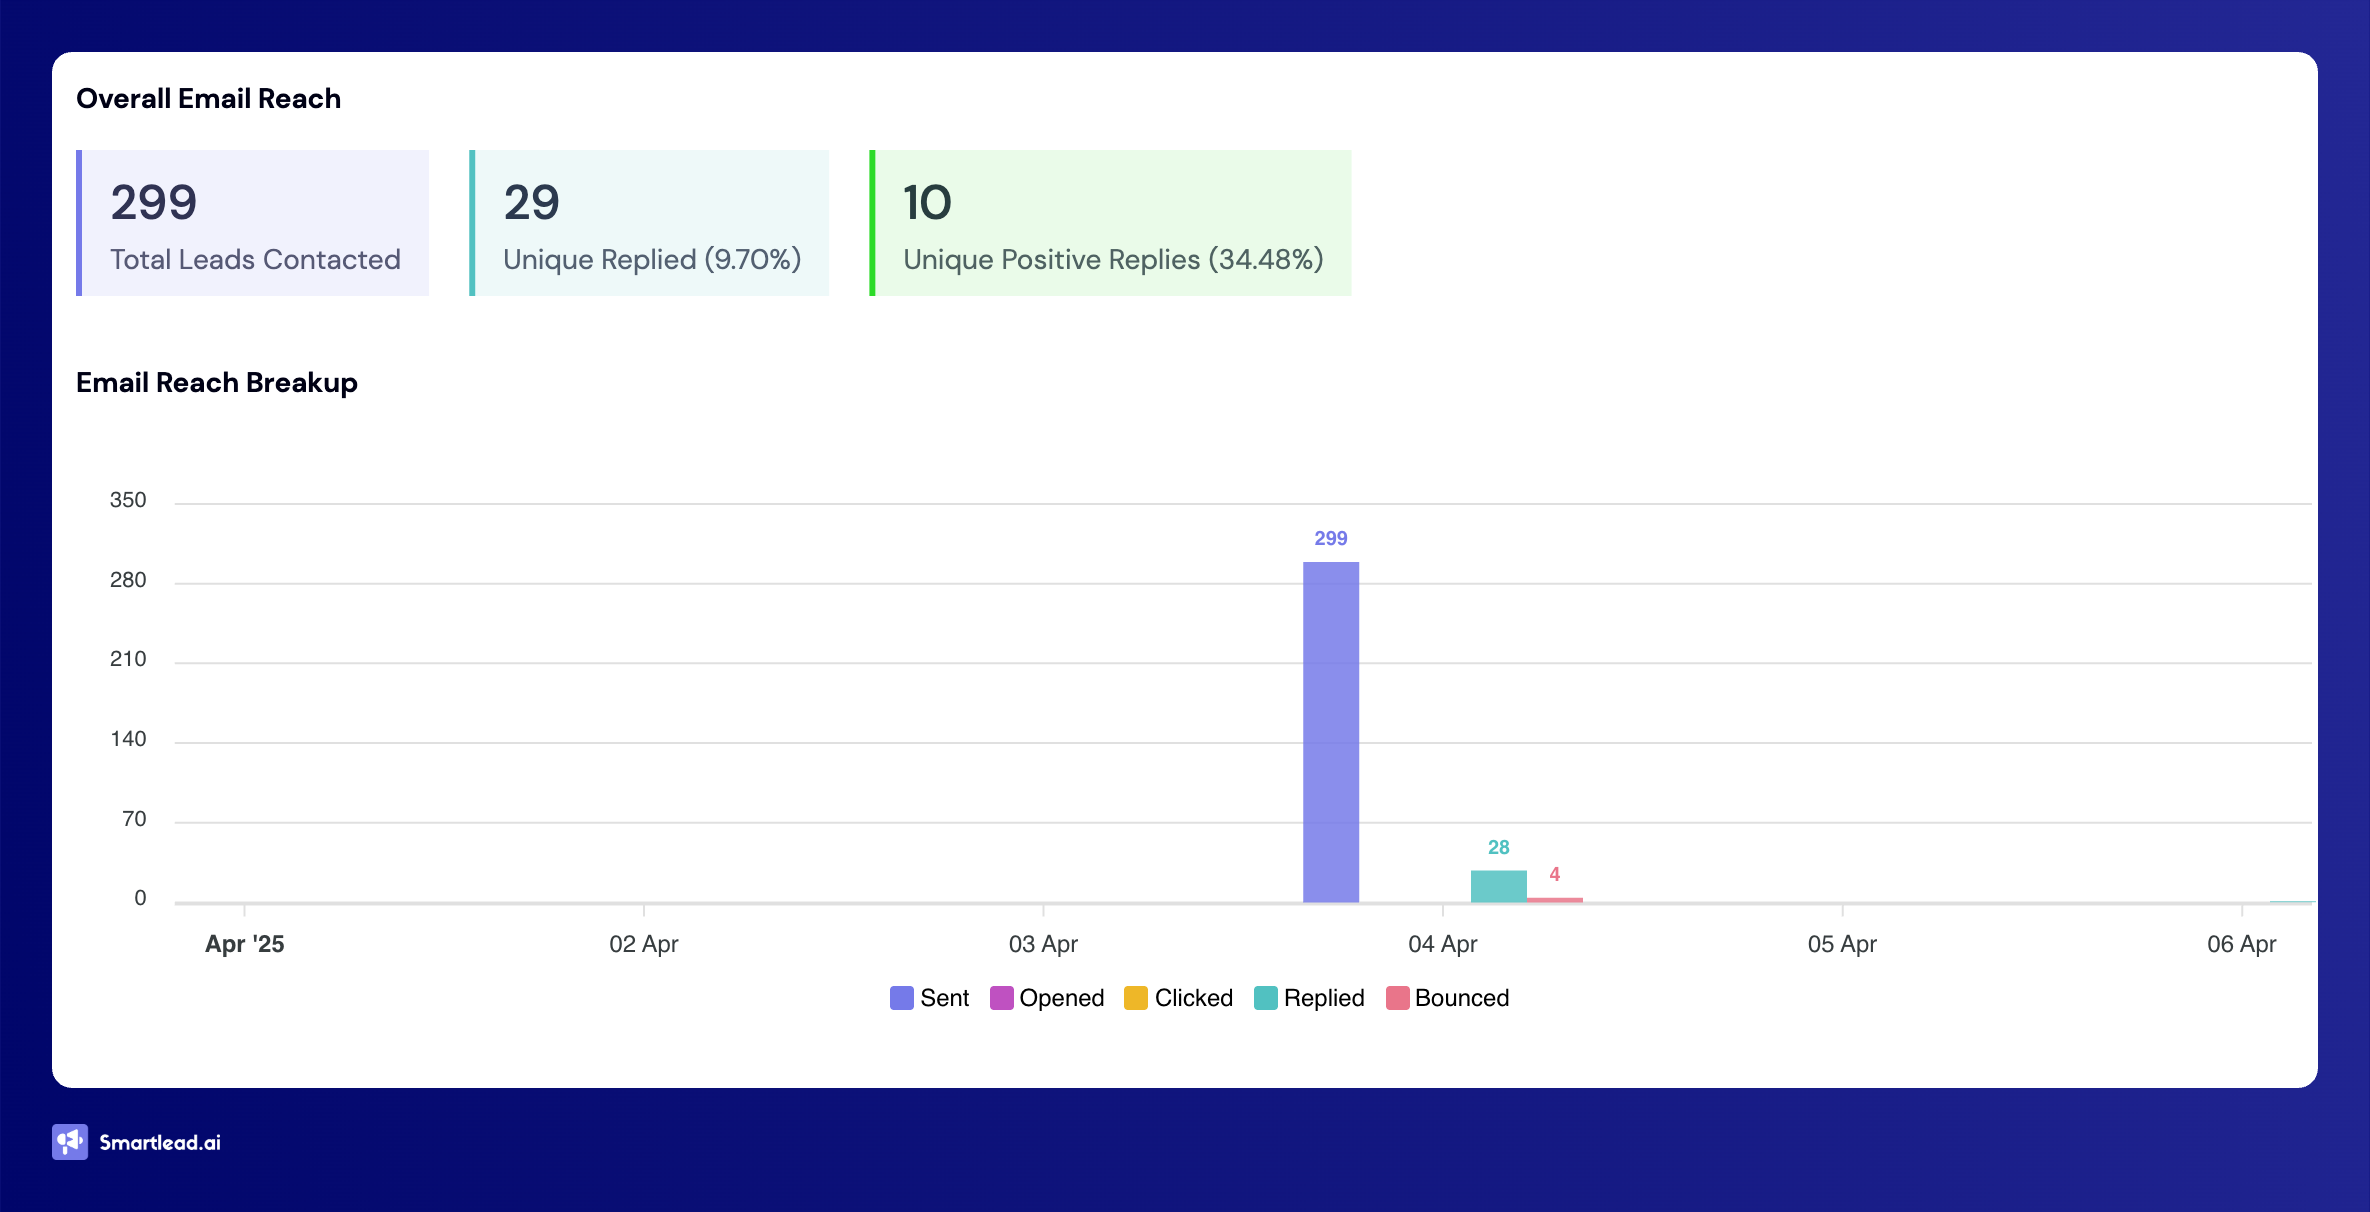Click the 02 Apr axis tick label

(x=643, y=944)
